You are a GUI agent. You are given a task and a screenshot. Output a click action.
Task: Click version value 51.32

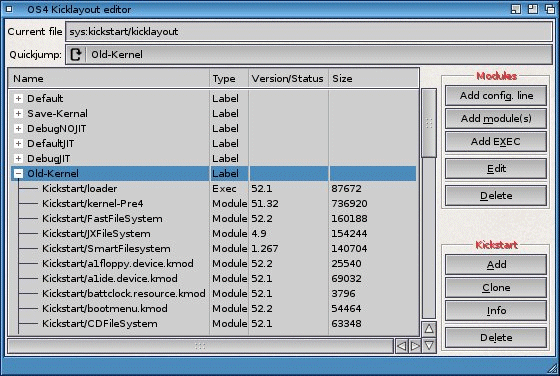click(x=265, y=204)
